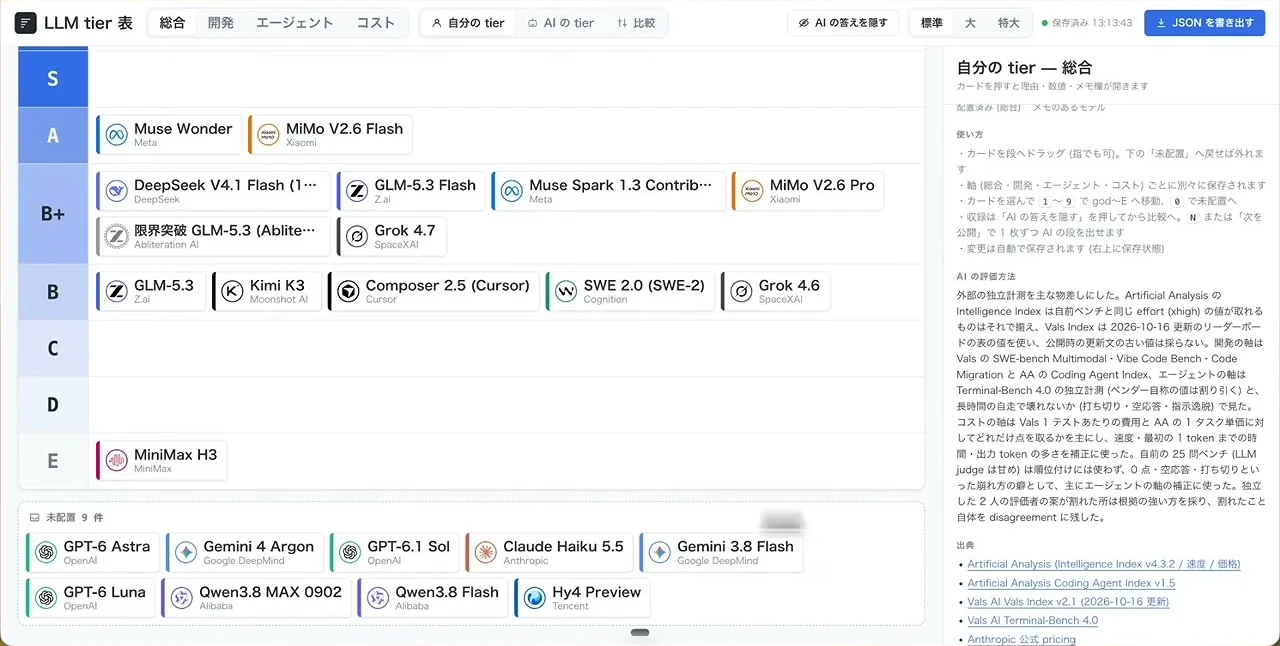This screenshot has width=1280, height=646.
Task: Switch to AI の tier view
Action: click(x=560, y=23)
